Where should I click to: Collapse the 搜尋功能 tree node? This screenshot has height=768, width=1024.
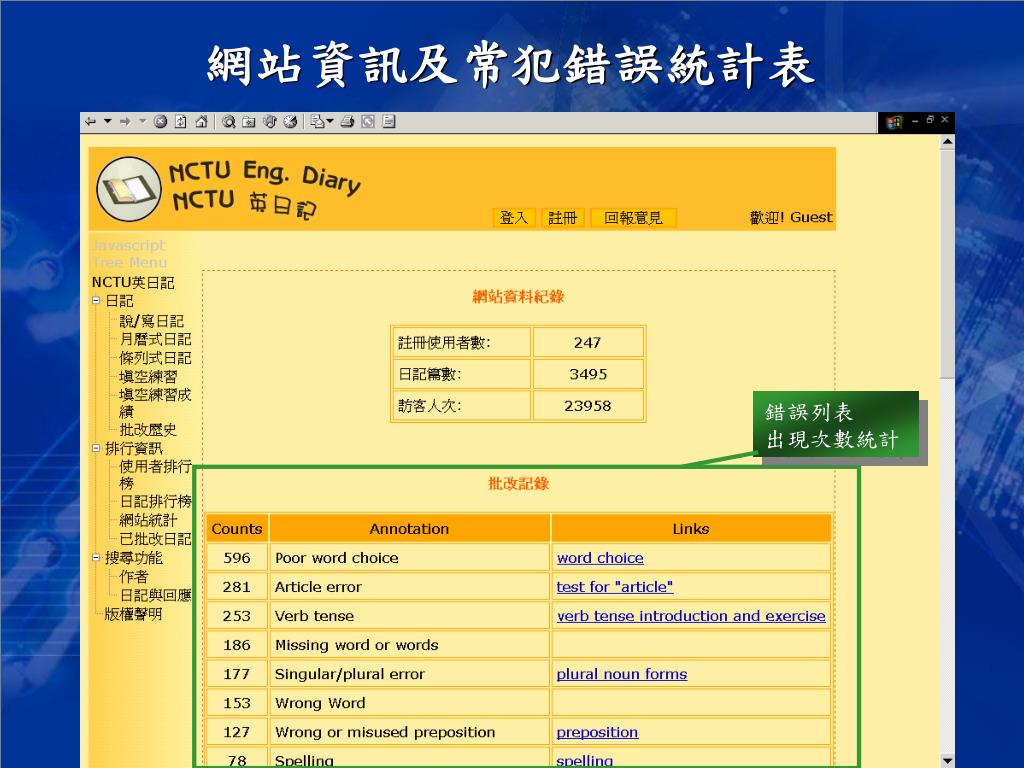point(97,558)
